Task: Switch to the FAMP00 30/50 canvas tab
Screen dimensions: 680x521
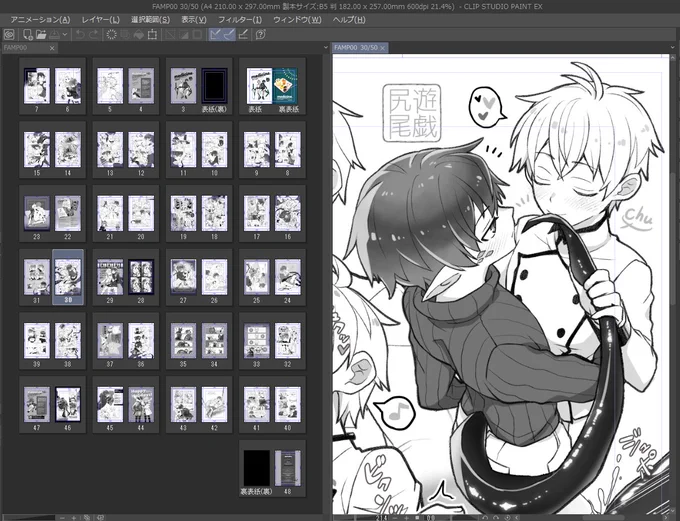Action: pos(356,48)
